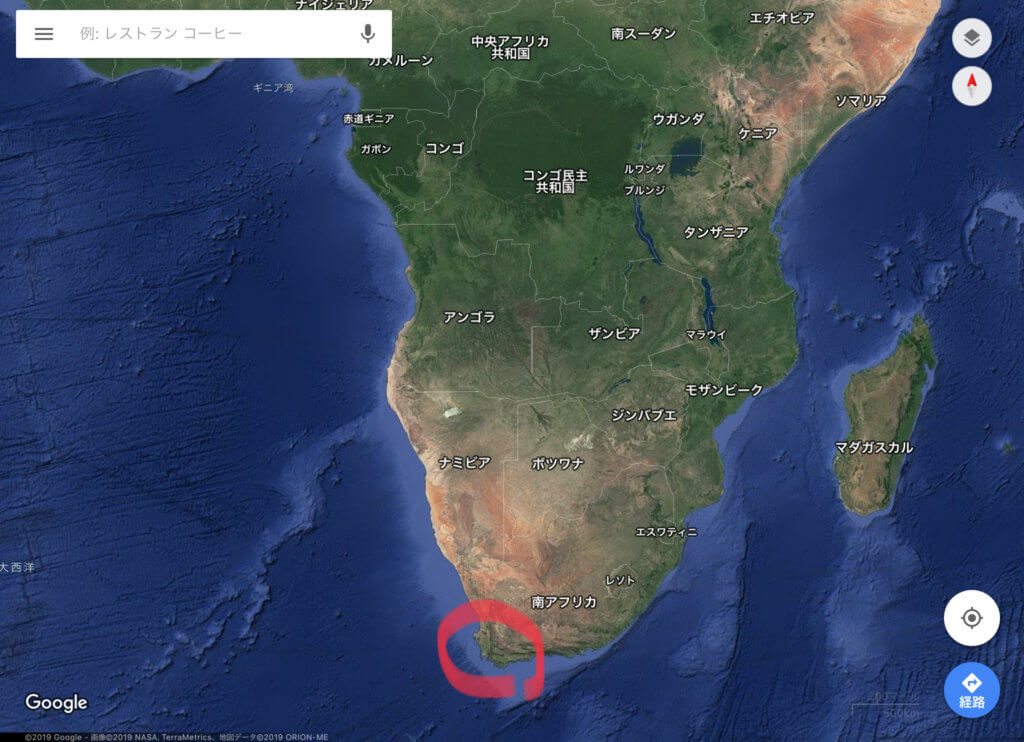The image size is (1024, 742).
Task: Tap the red compass north icon
Action: (972, 86)
